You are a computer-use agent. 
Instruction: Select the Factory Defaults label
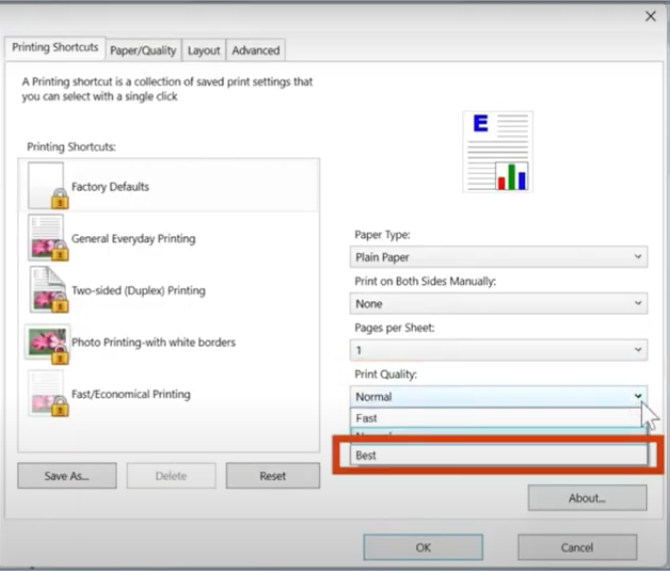(110, 187)
